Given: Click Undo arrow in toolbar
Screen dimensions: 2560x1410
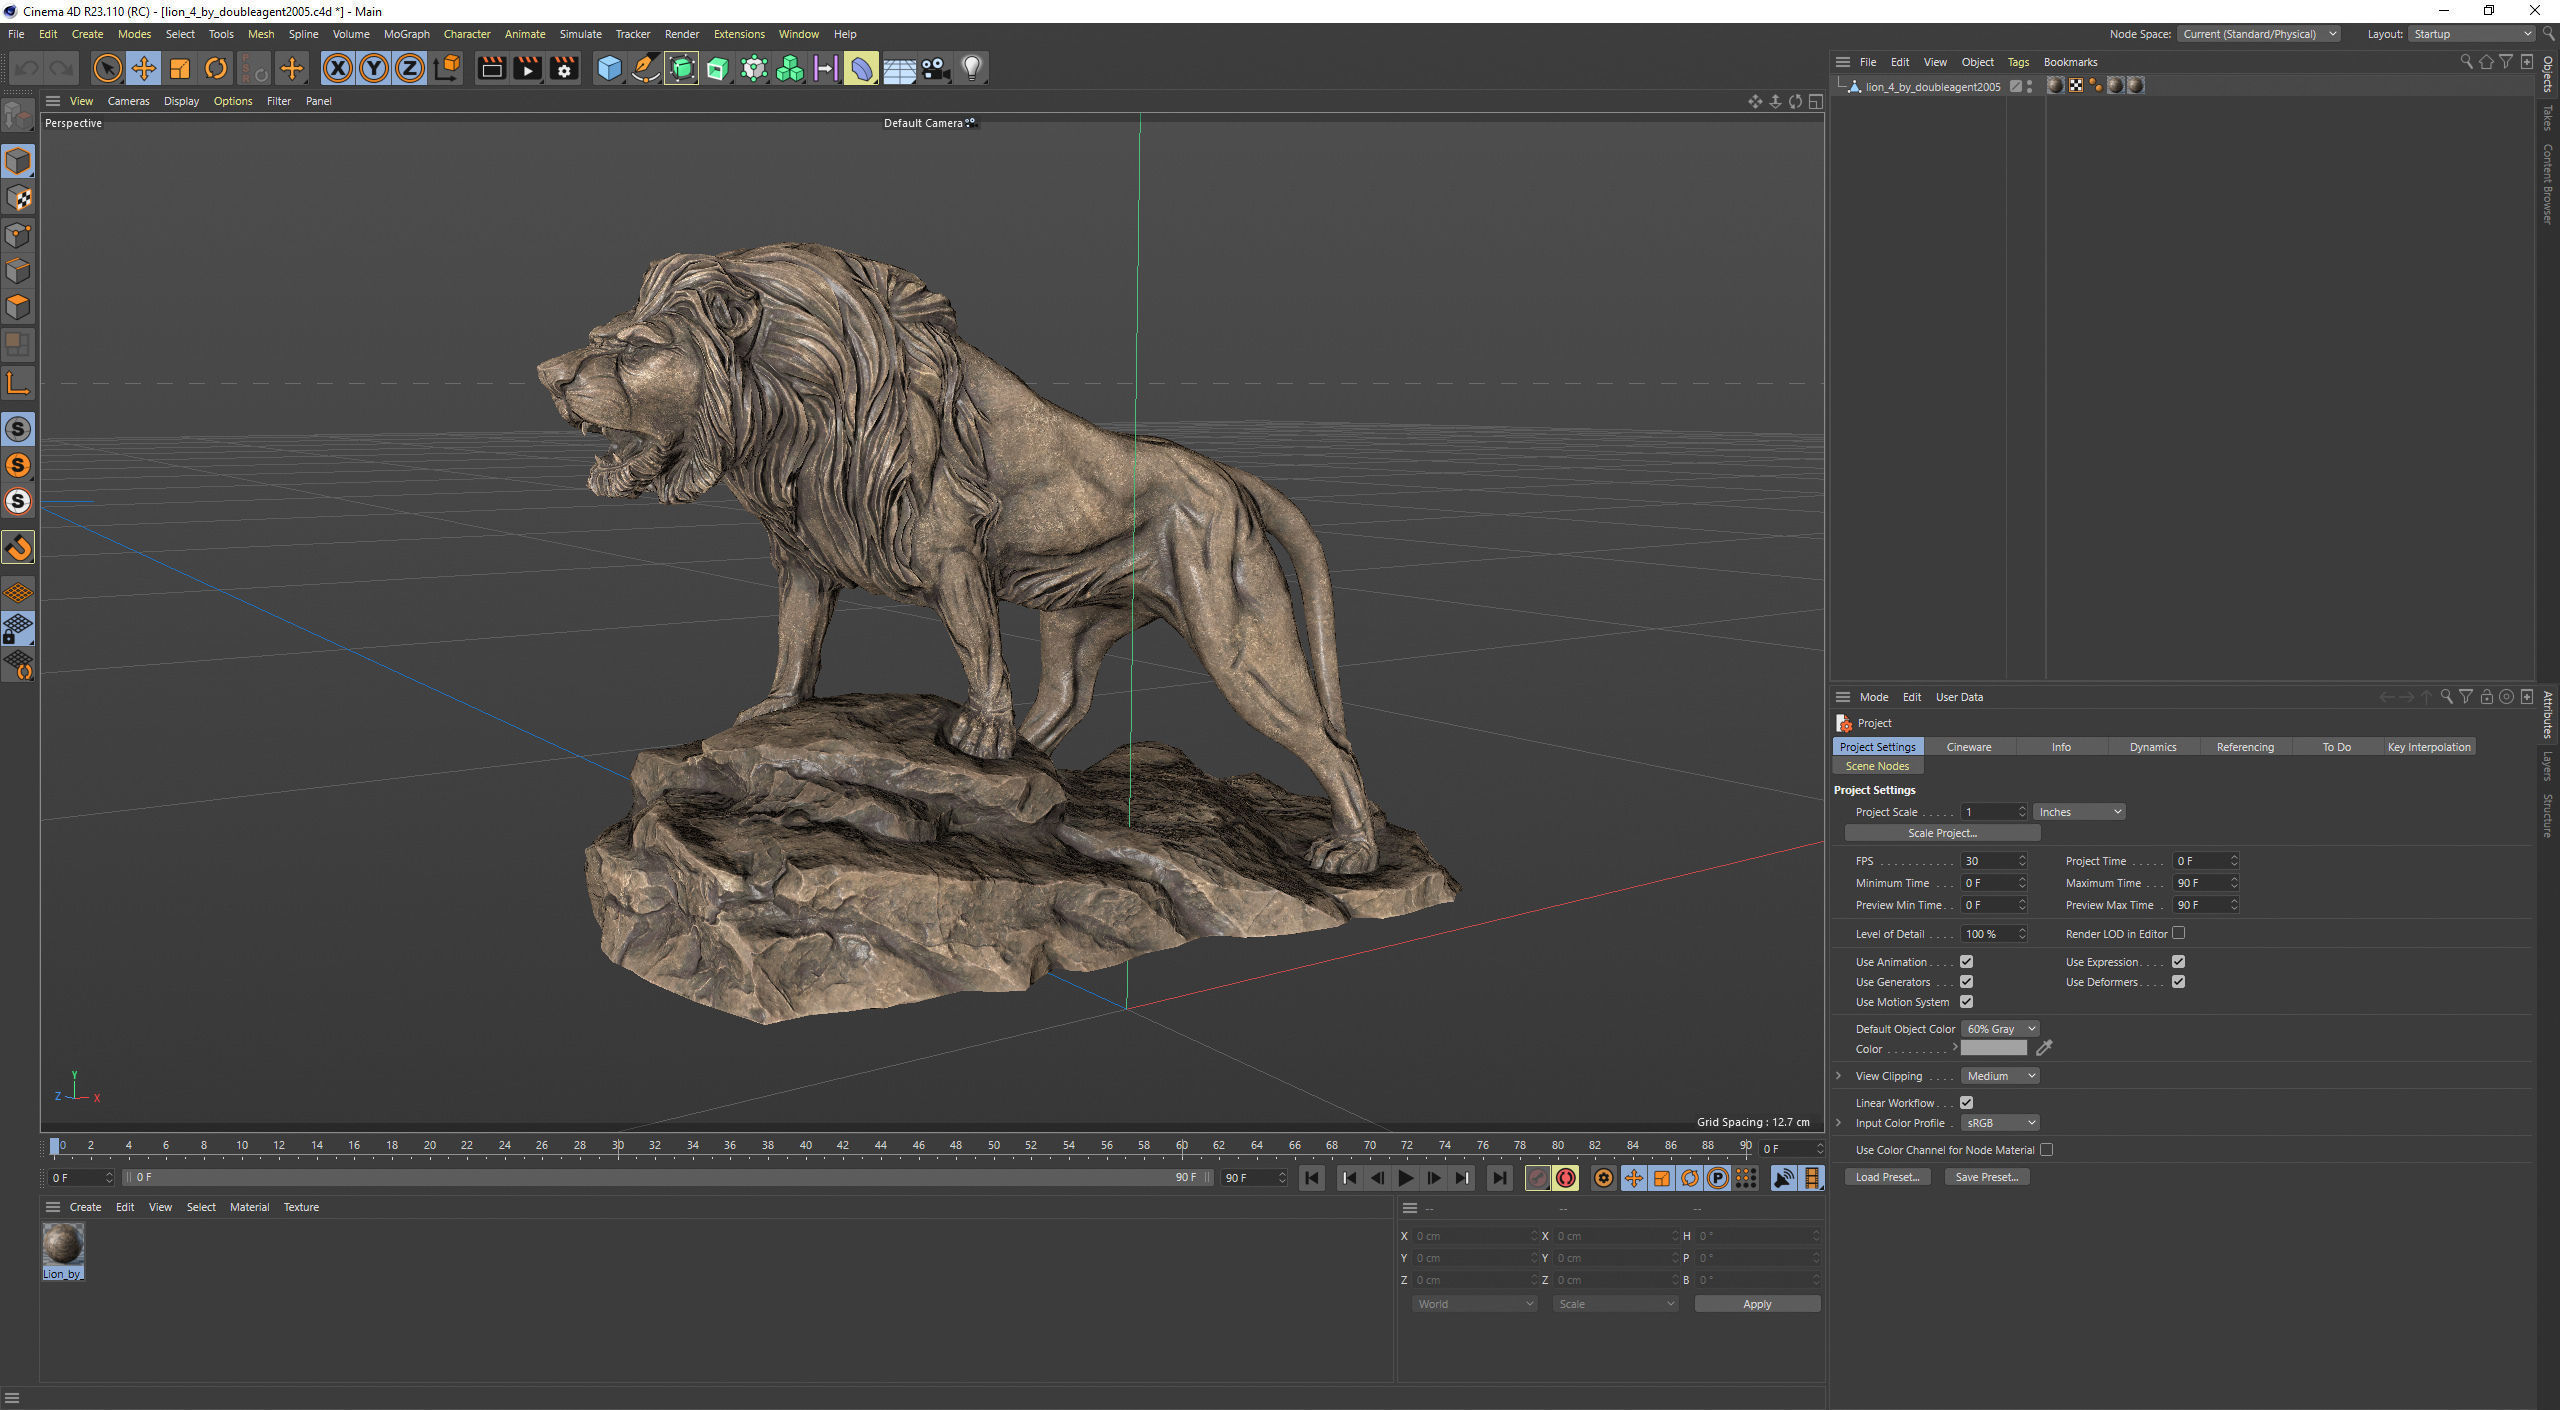Looking at the screenshot, I should [x=26, y=68].
